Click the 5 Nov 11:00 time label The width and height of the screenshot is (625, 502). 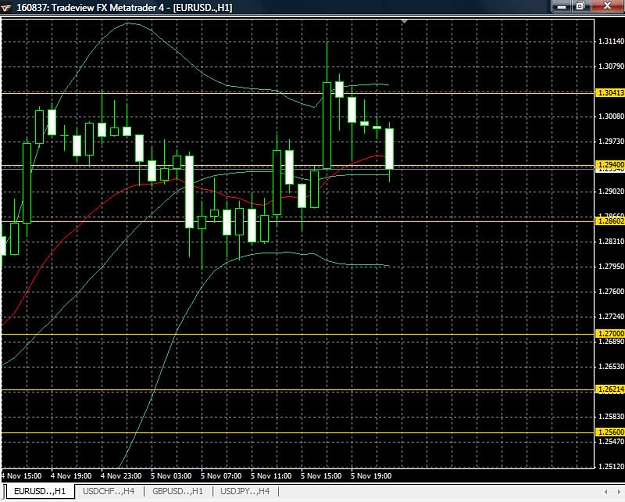(271, 476)
